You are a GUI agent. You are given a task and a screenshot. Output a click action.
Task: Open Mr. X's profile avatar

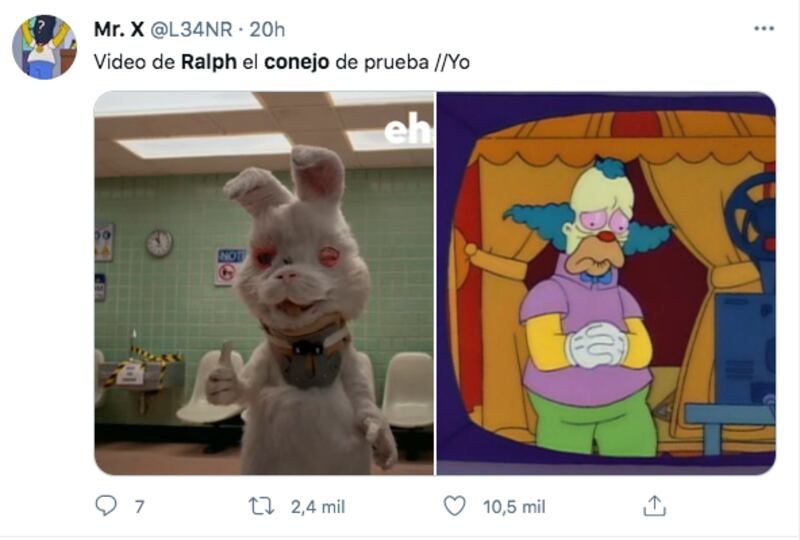tap(44, 47)
